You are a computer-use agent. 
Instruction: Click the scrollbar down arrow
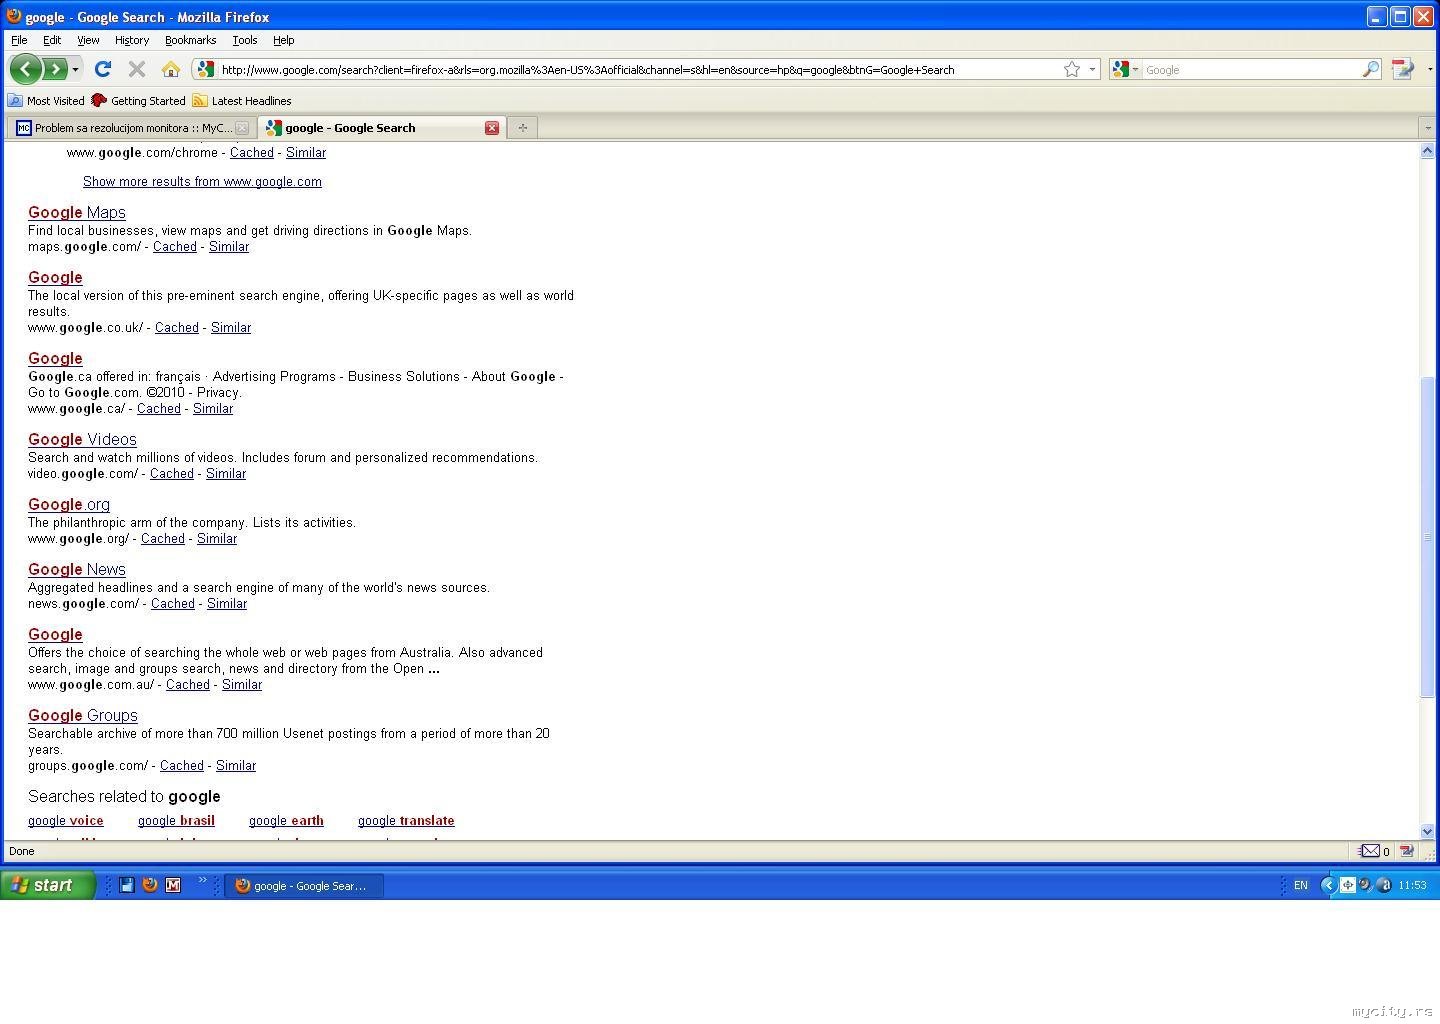(1427, 831)
